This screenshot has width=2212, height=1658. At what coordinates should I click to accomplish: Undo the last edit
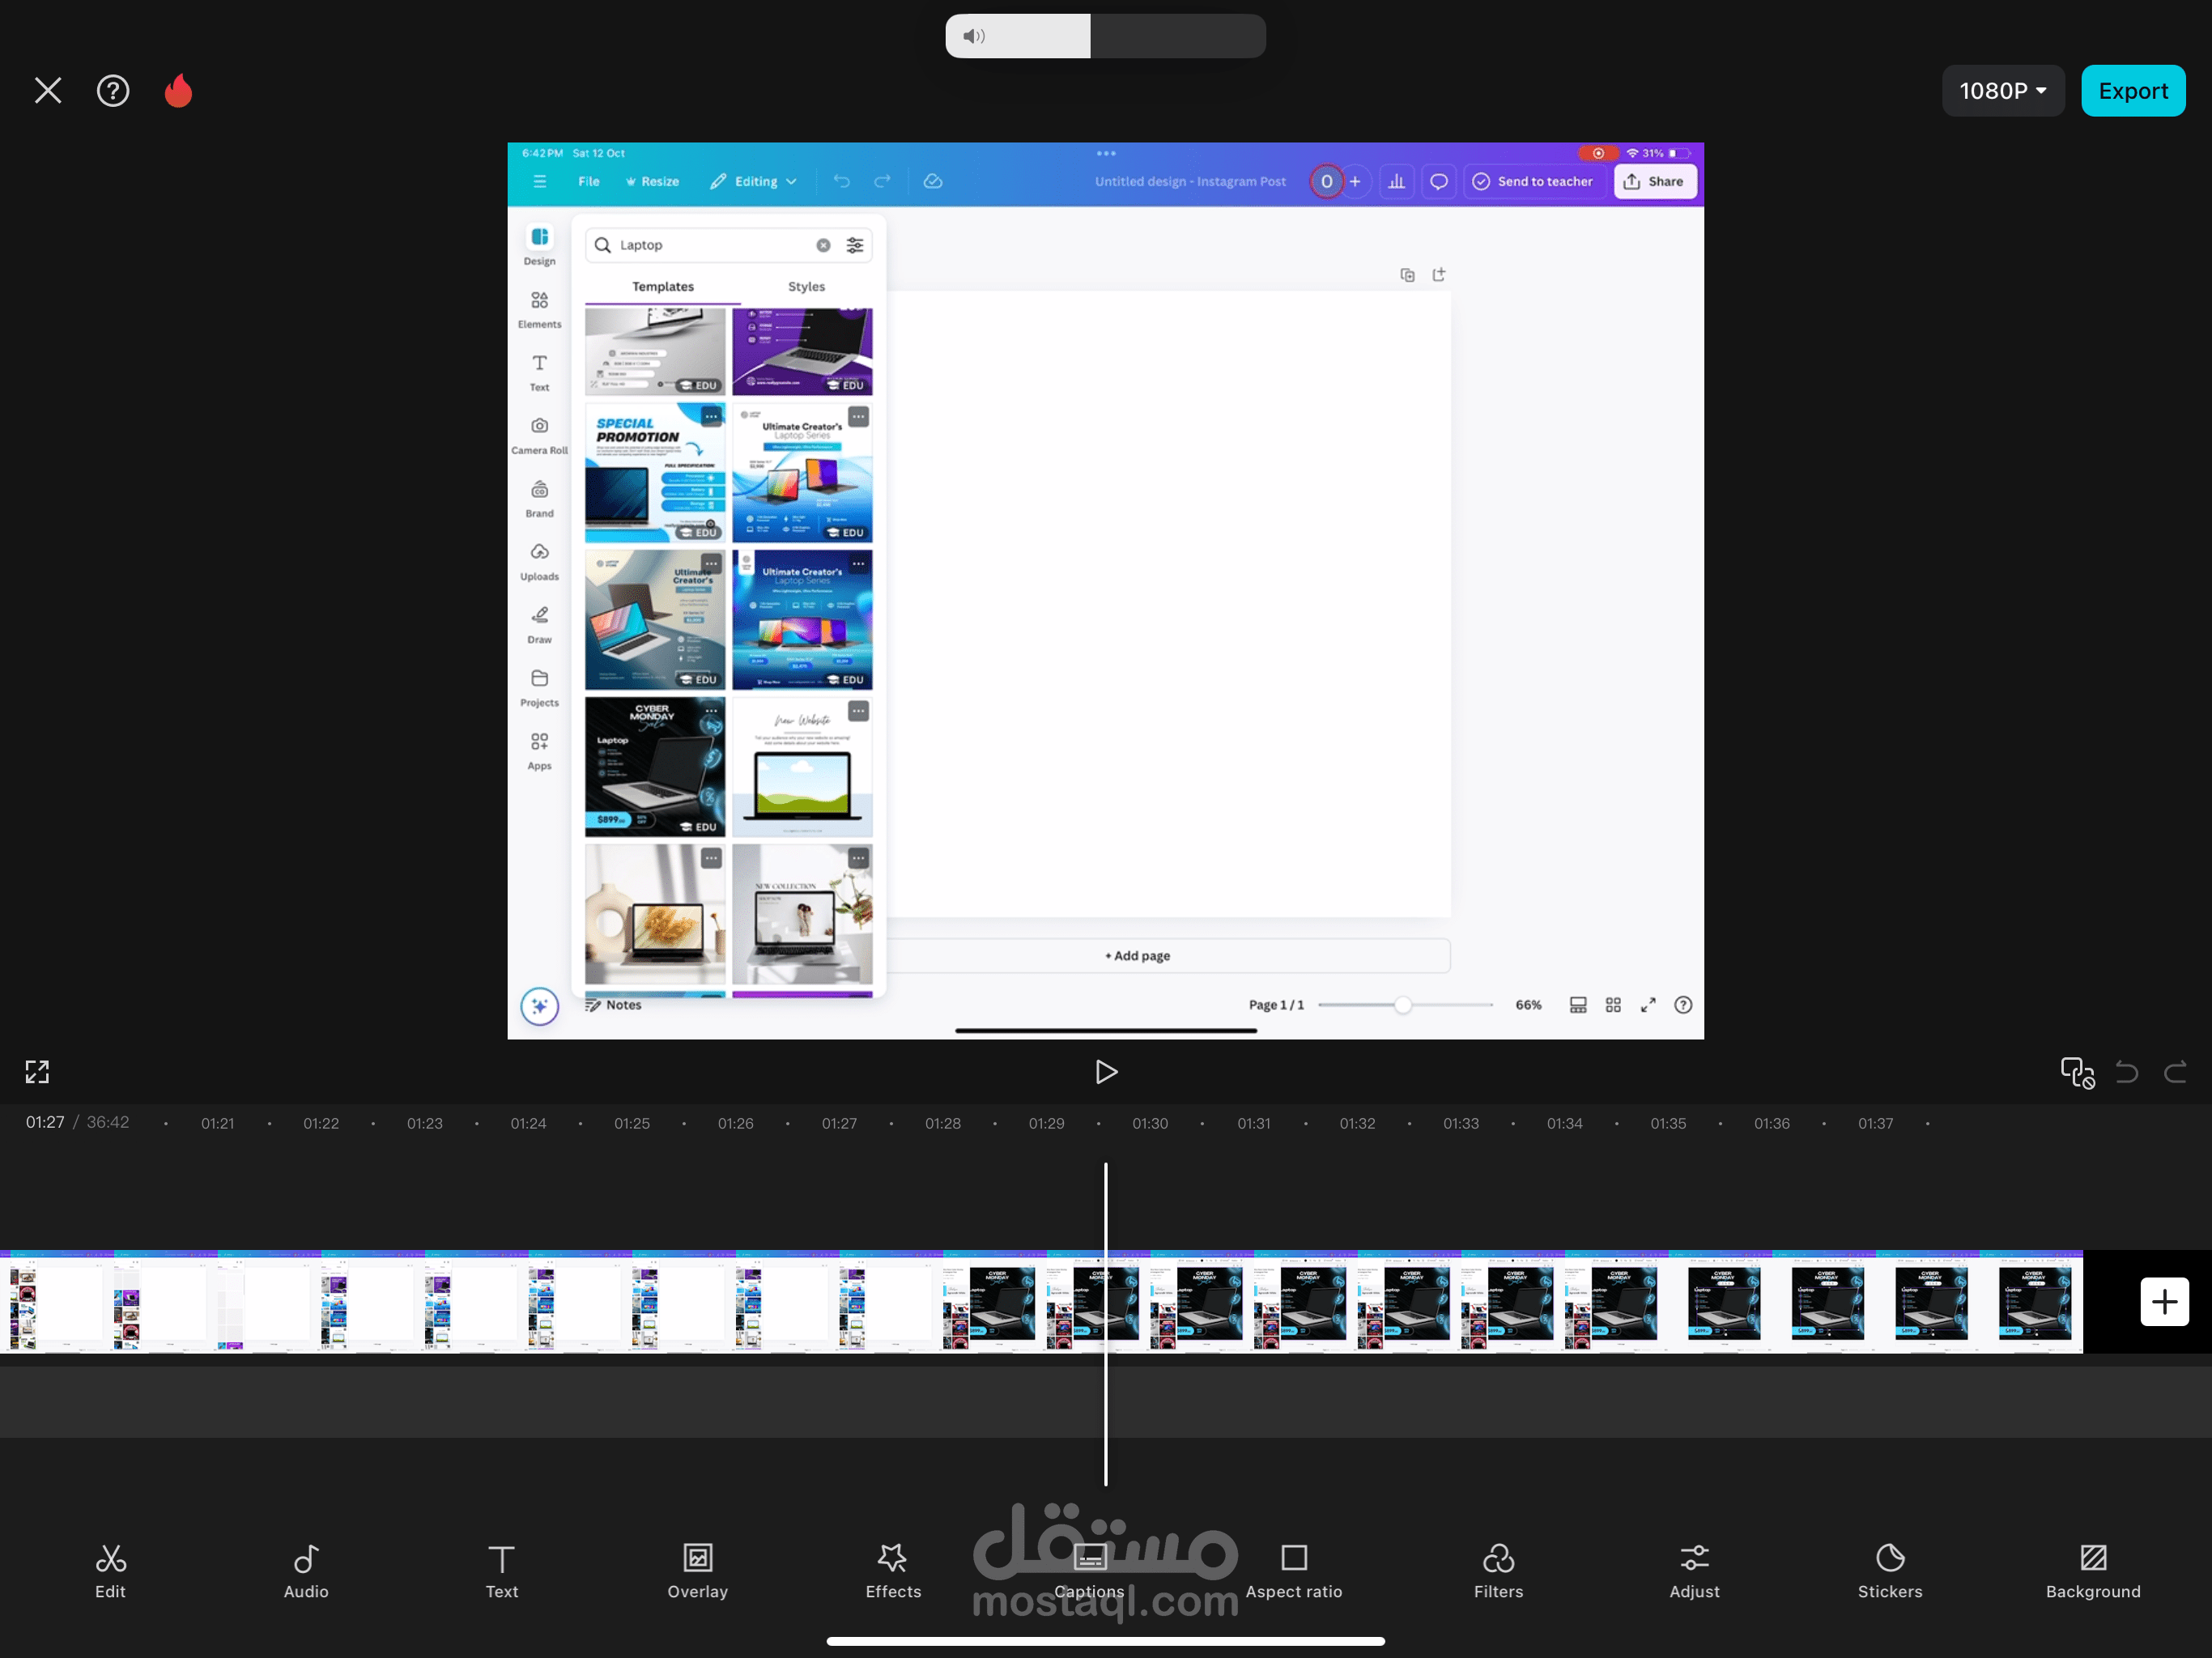[x=2127, y=1072]
